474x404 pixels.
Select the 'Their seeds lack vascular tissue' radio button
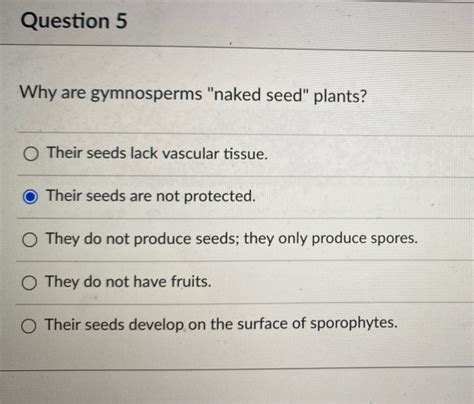coord(31,154)
